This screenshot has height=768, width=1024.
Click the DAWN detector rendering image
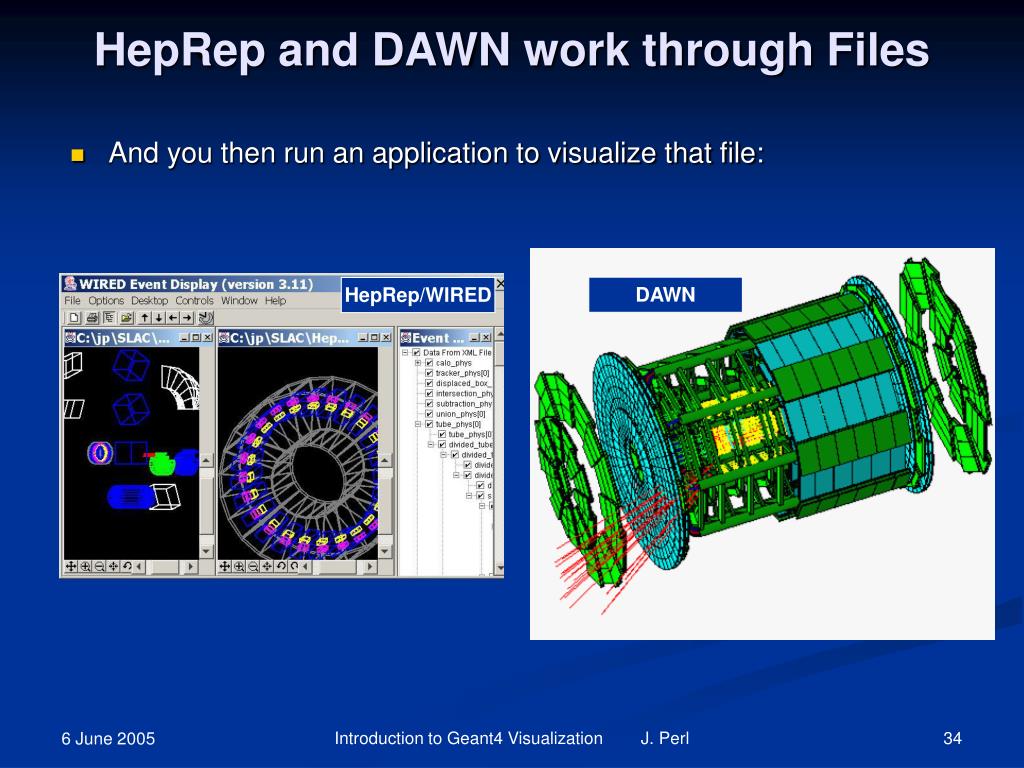coord(762,443)
